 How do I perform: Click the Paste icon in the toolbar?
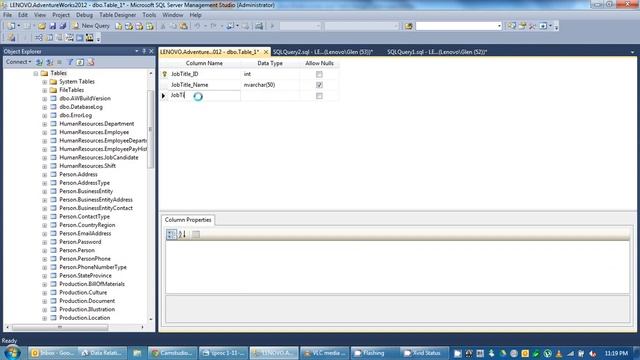coord(184,26)
